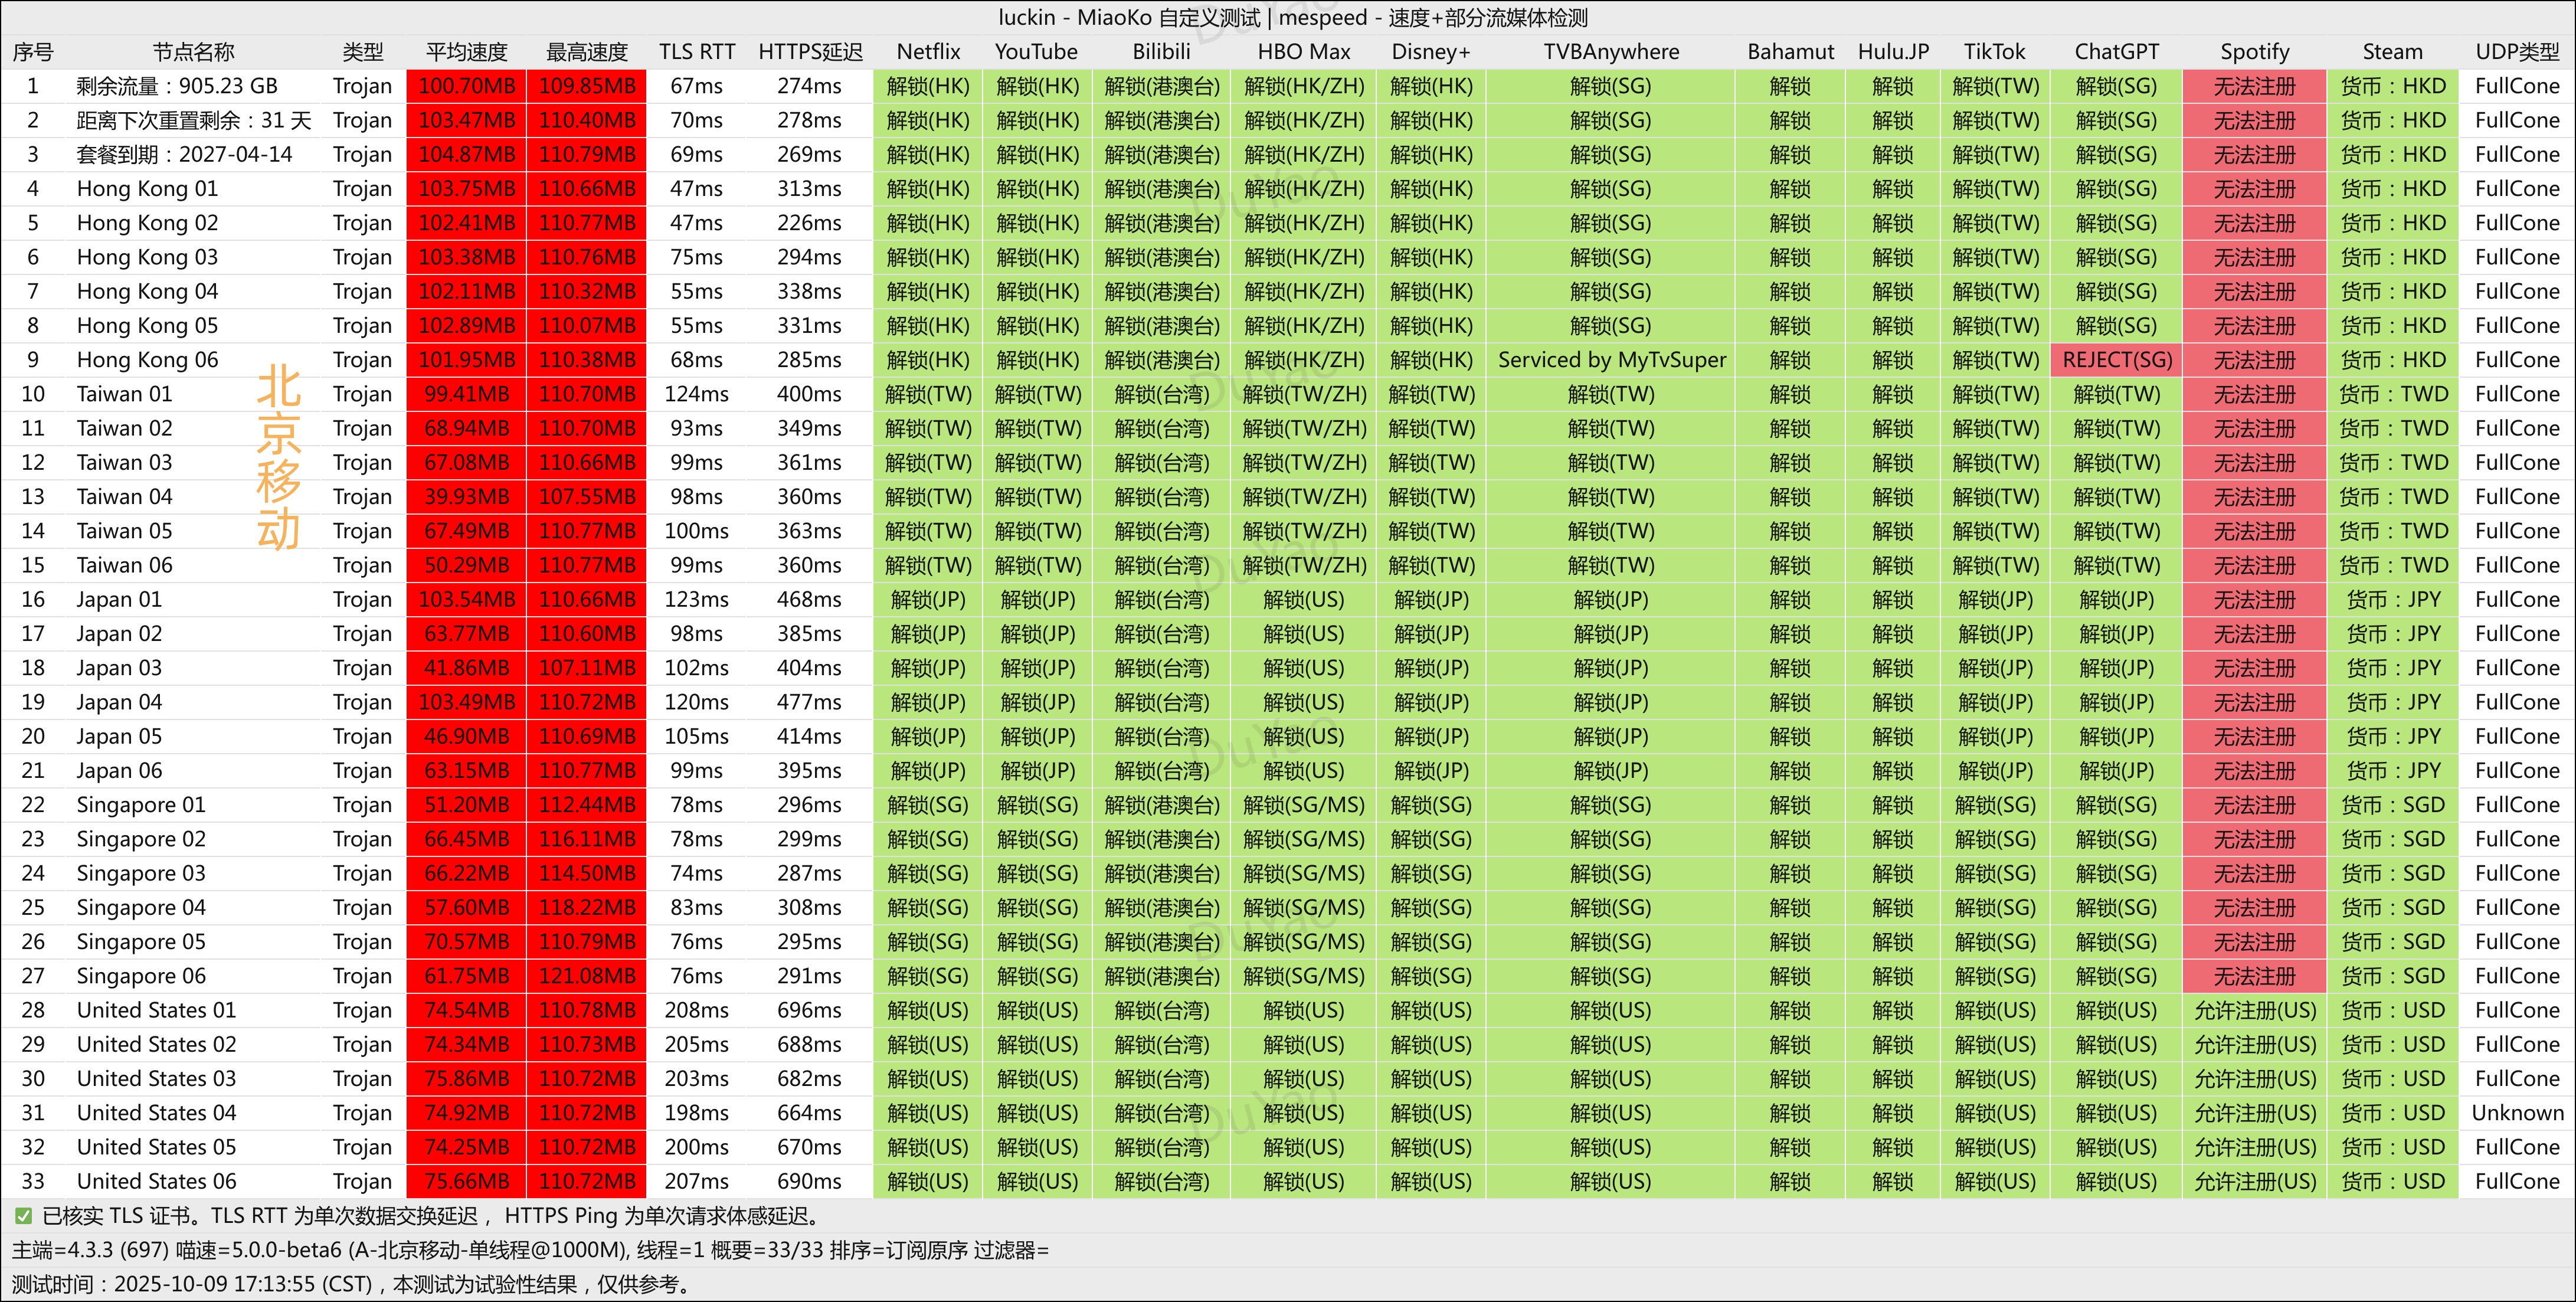Image resolution: width=2576 pixels, height=1302 pixels.
Task: Click the United States 04 node name
Action: point(156,1113)
